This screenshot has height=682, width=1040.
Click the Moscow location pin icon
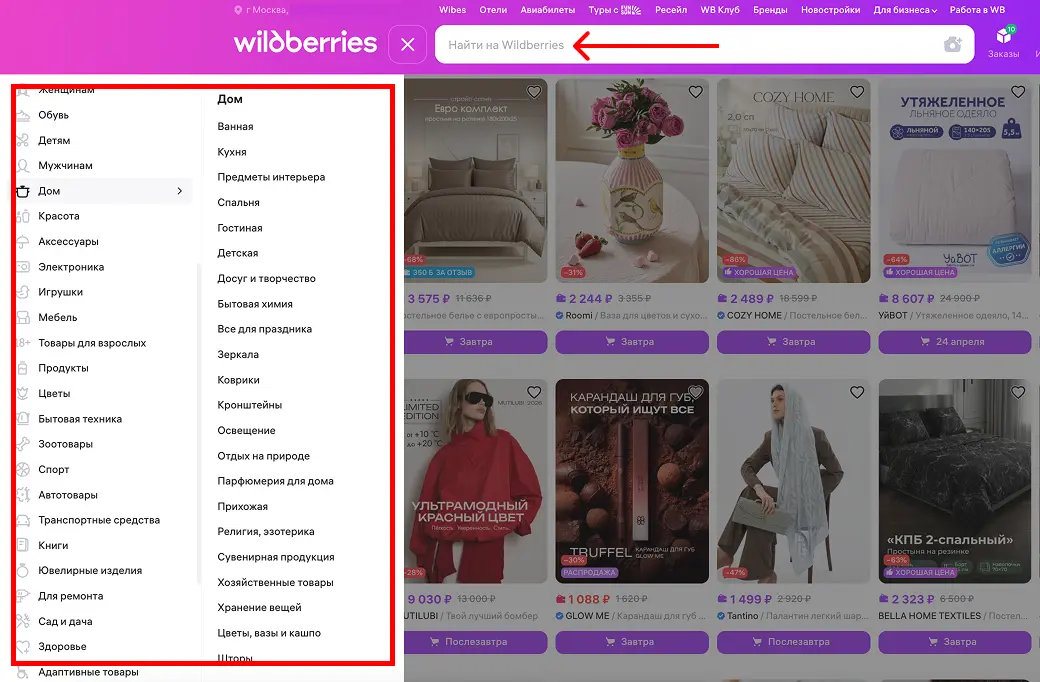(x=238, y=10)
